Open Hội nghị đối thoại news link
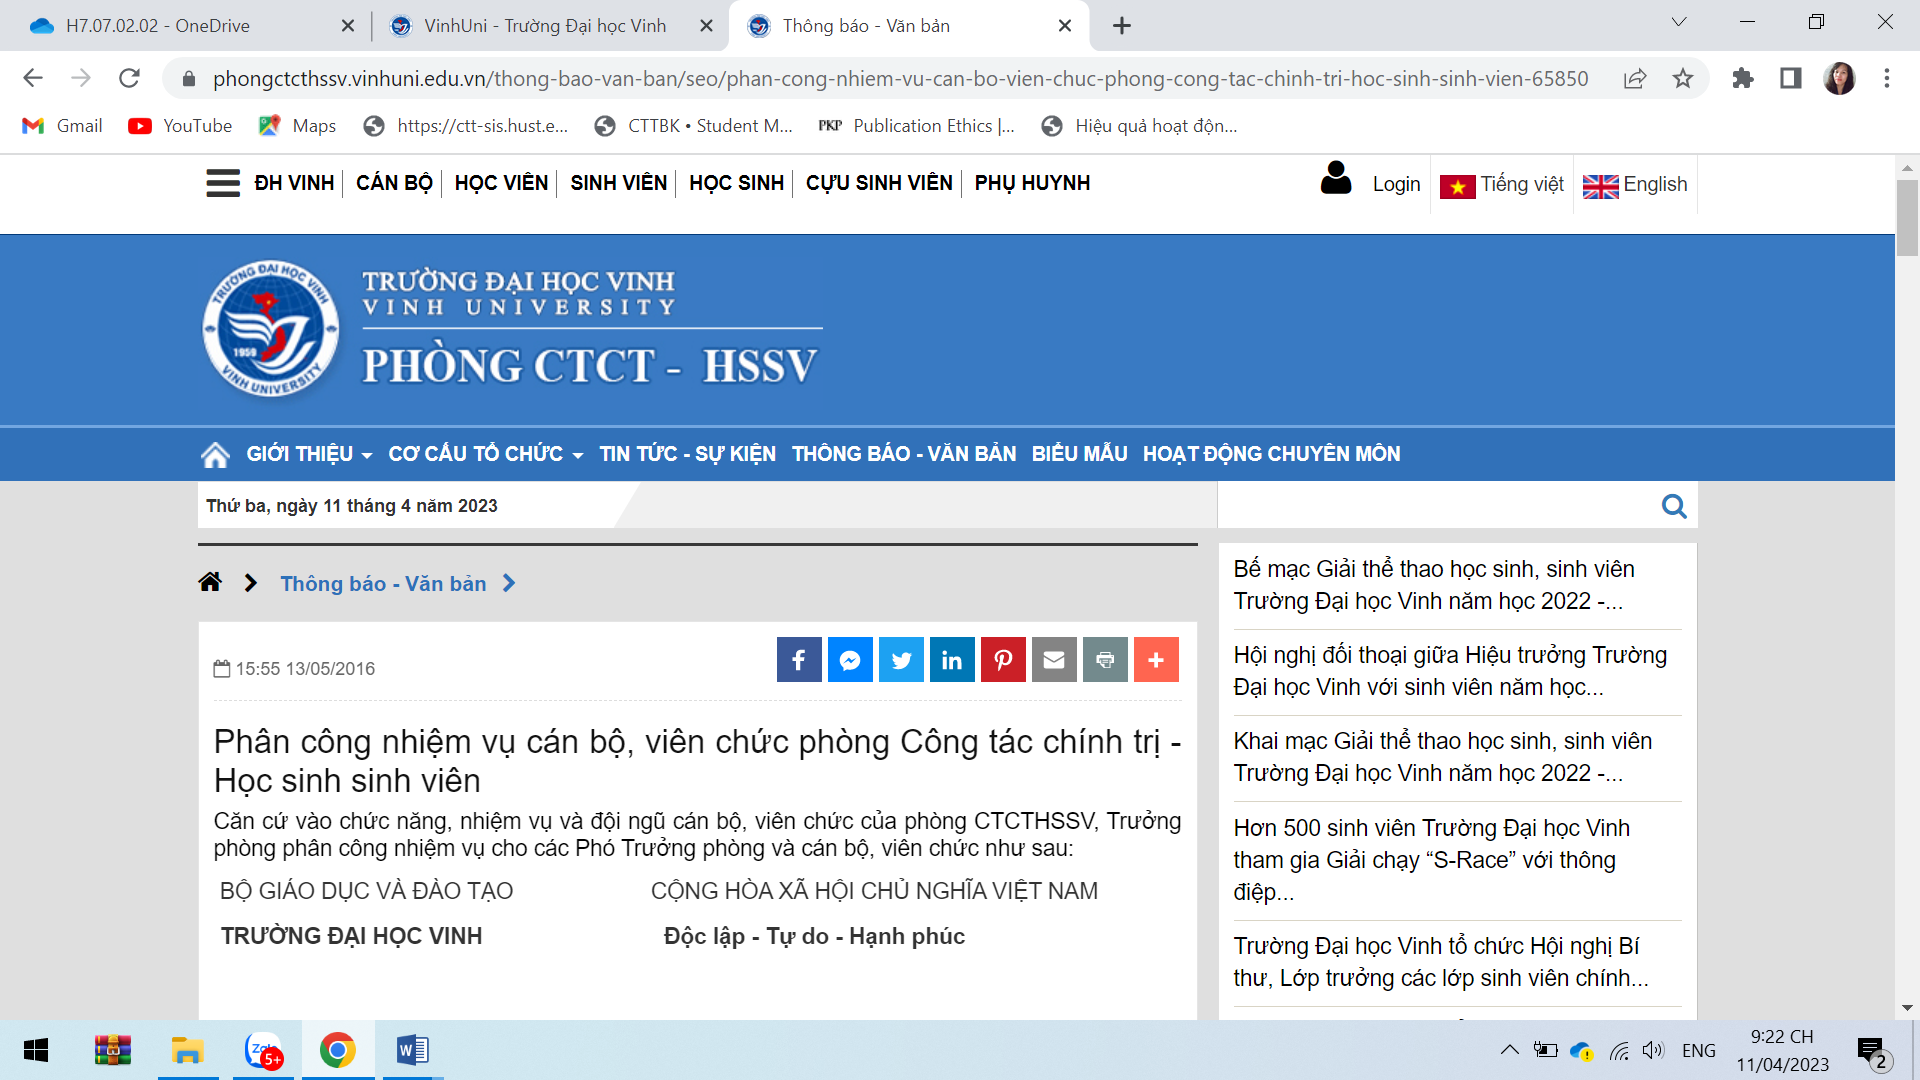 (x=1450, y=671)
